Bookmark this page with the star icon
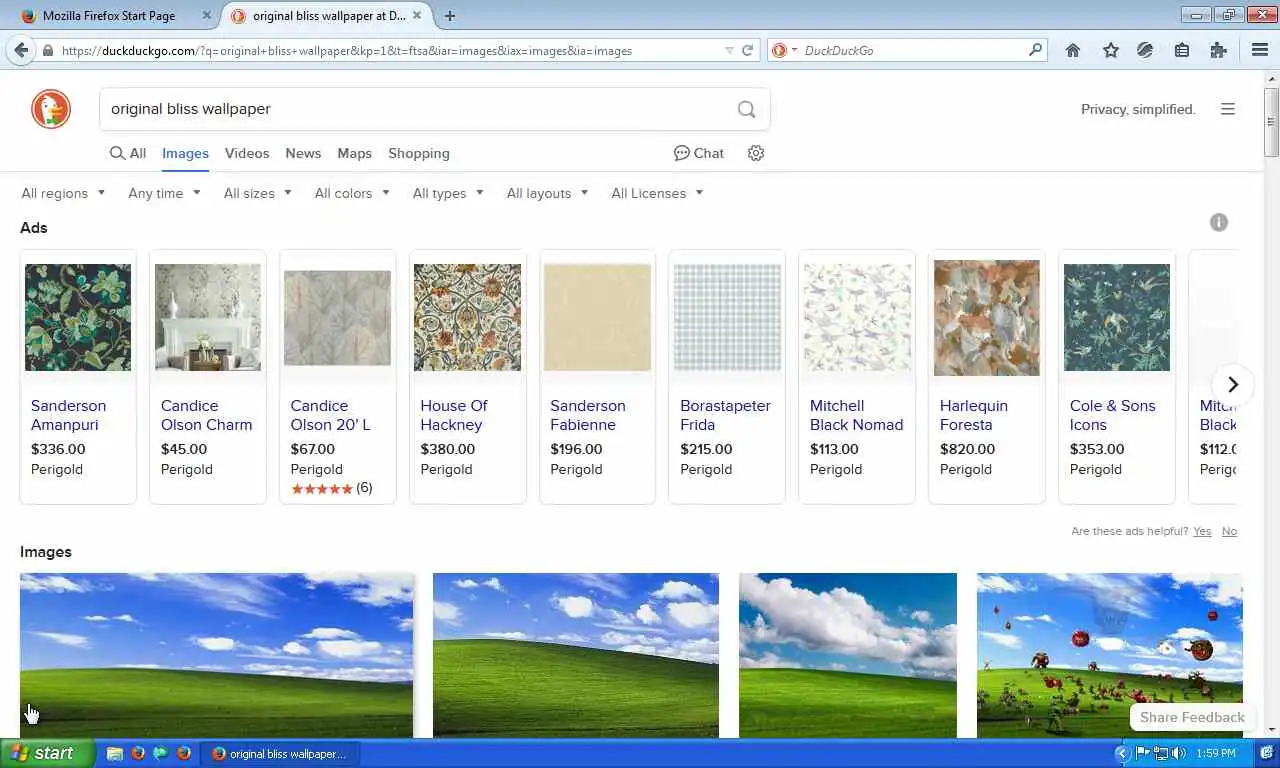 tap(1110, 50)
